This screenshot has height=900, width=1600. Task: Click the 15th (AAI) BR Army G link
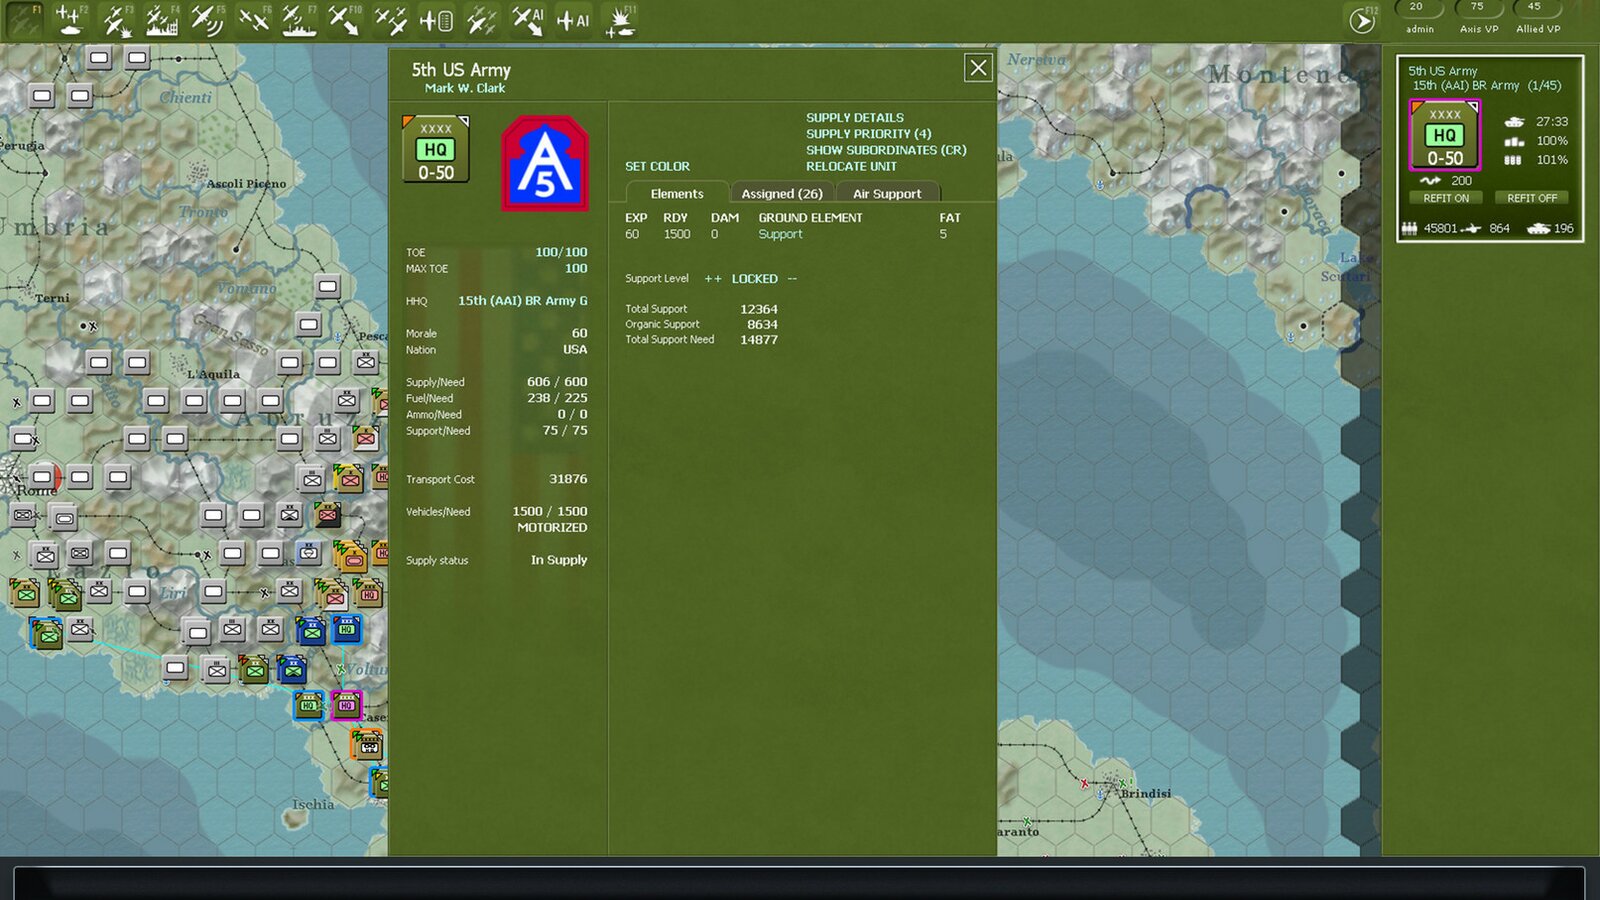522,301
